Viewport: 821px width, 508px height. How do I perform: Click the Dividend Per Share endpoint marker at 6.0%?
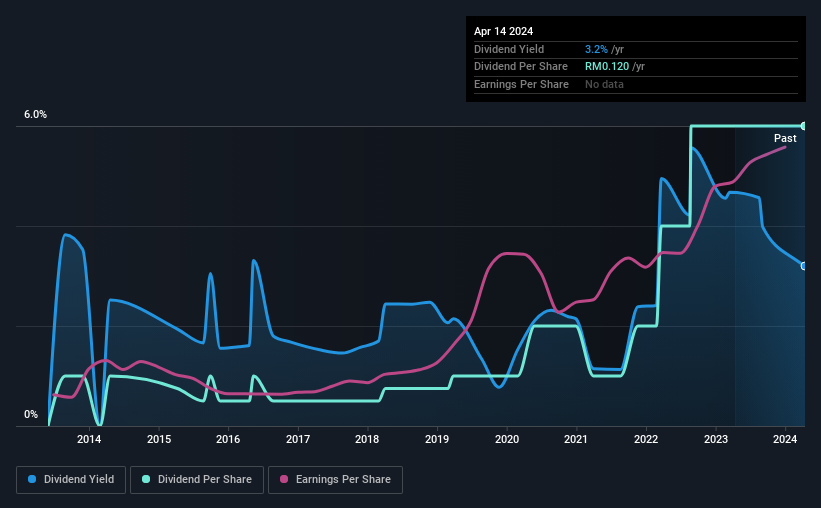pyautogui.click(x=804, y=126)
